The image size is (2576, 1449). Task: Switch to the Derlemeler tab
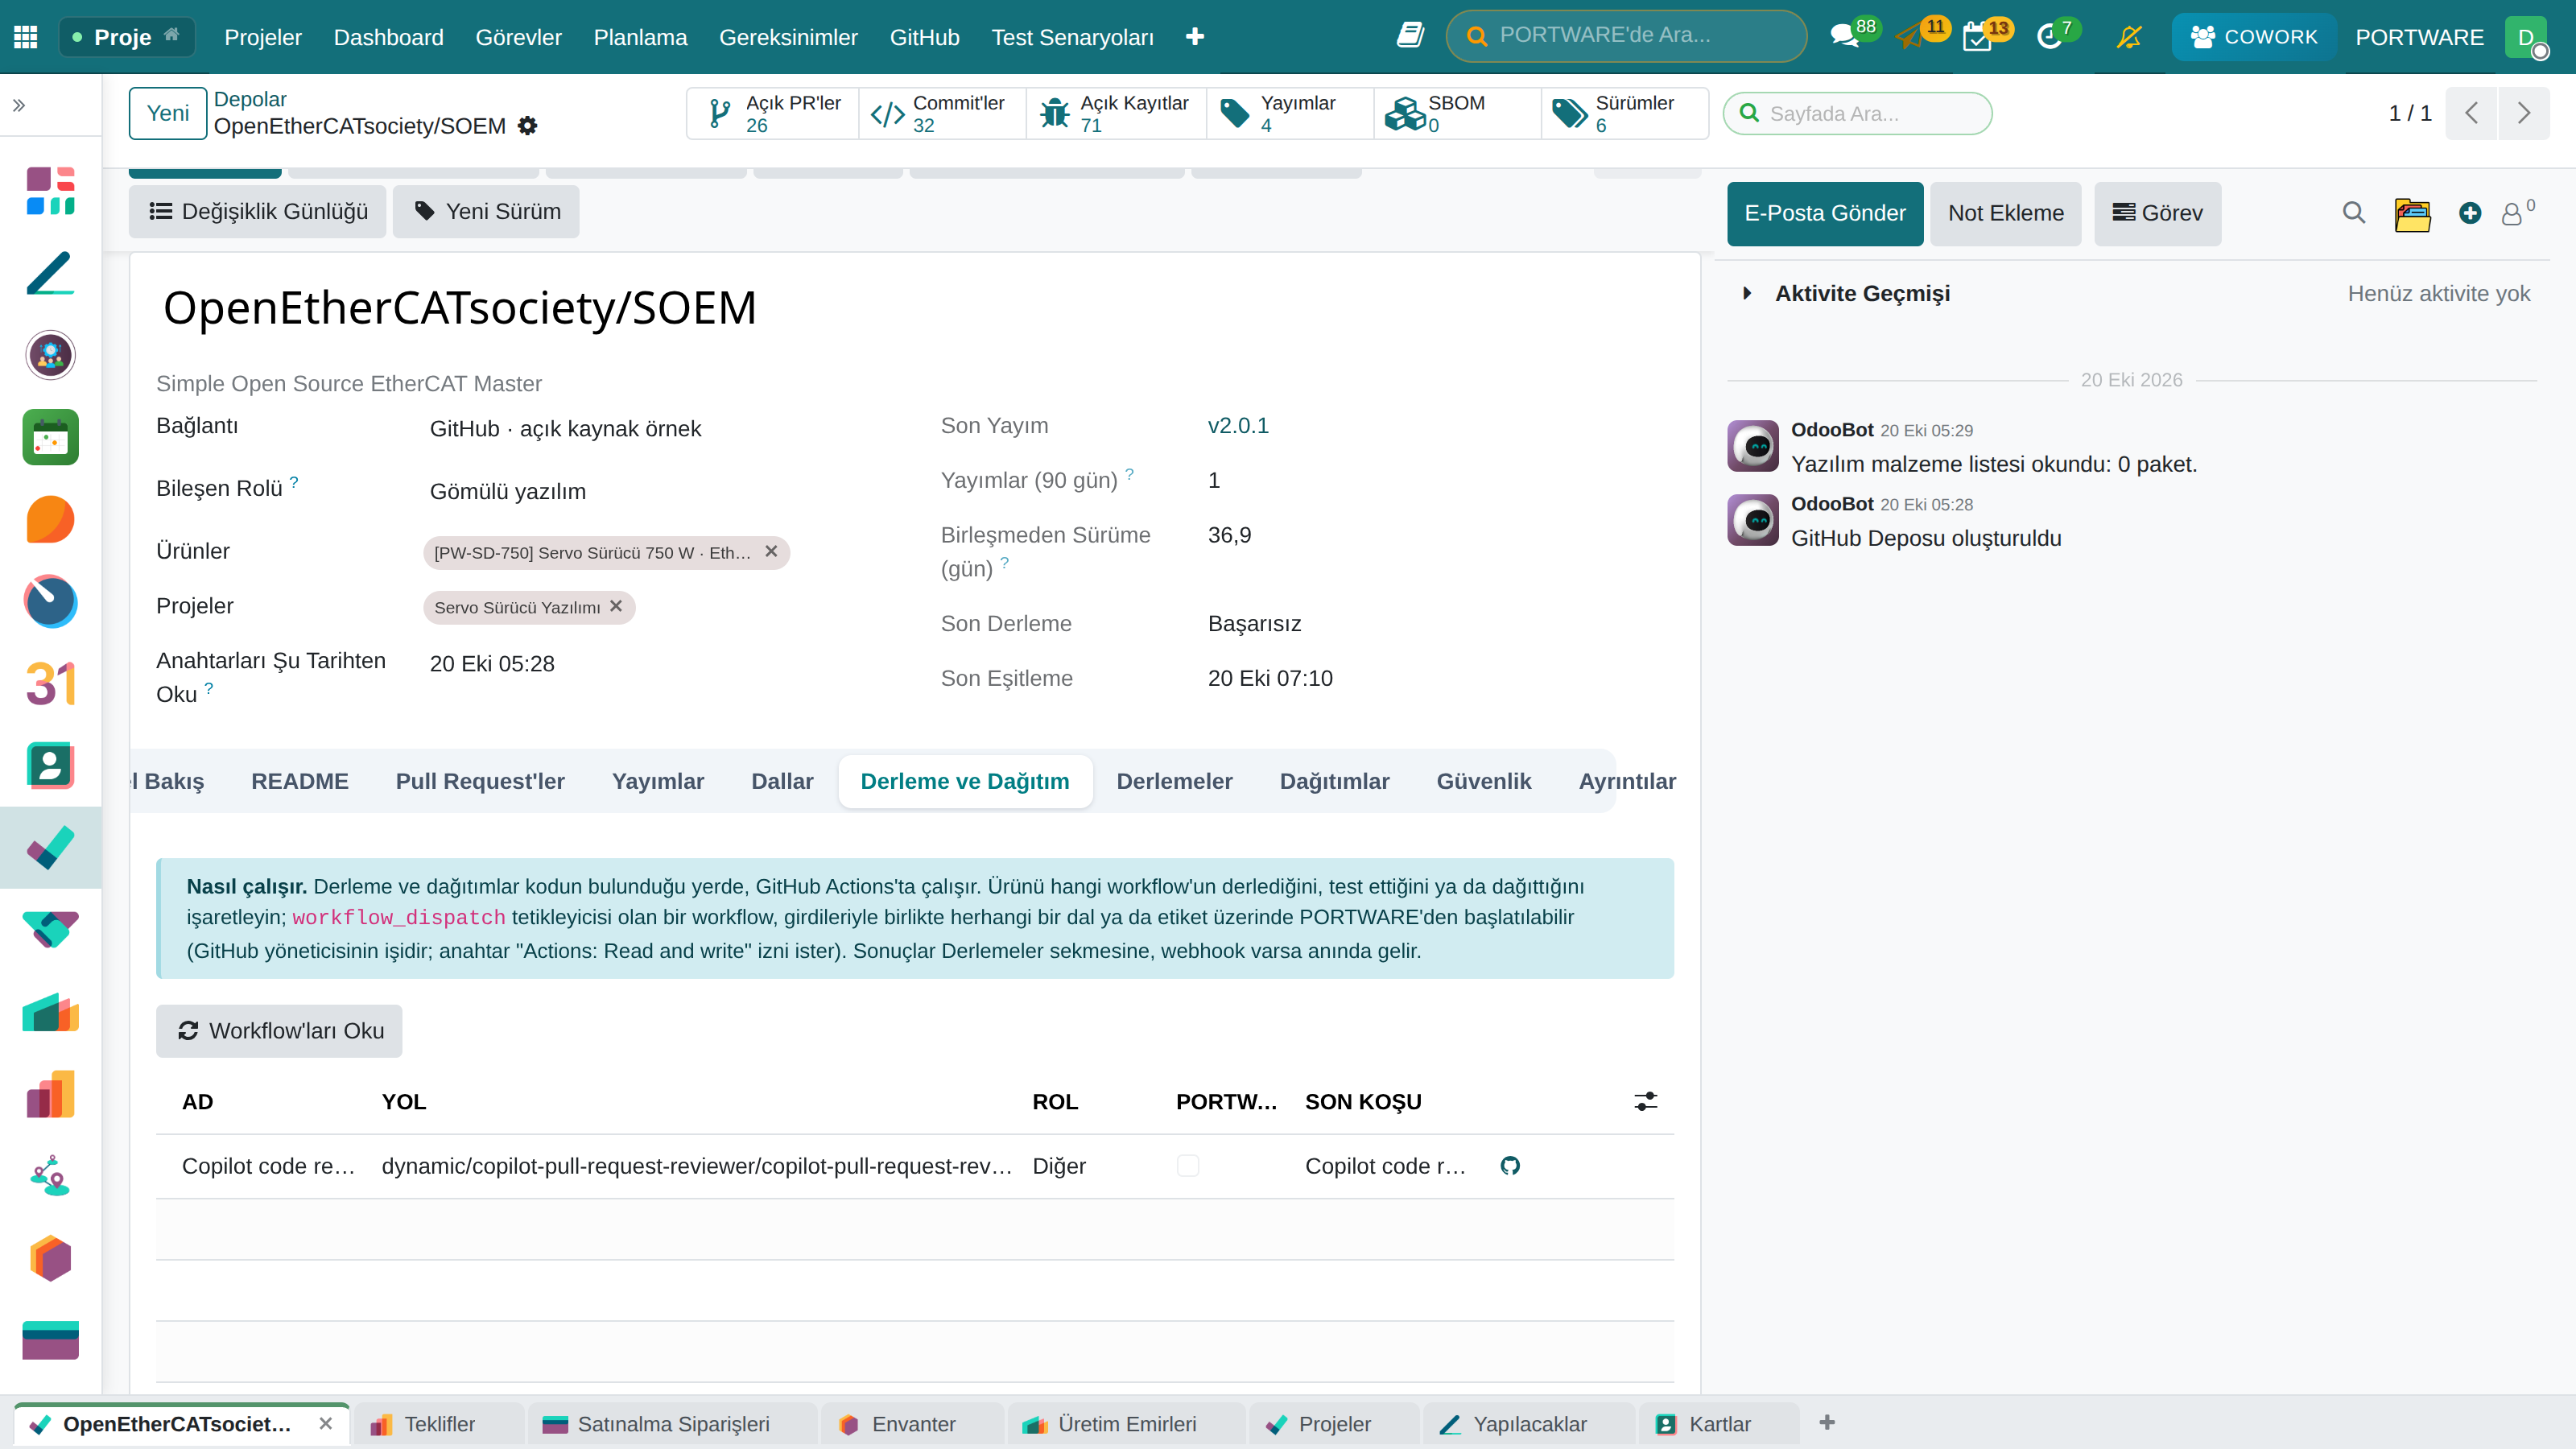point(1174,781)
